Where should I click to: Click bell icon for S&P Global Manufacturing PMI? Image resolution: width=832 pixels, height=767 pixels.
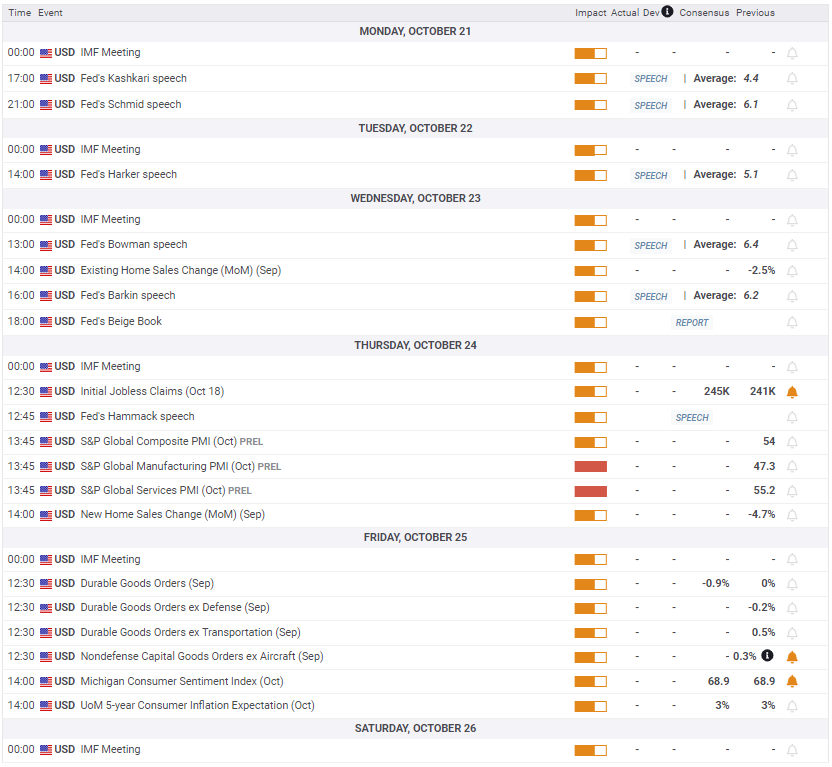(792, 466)
